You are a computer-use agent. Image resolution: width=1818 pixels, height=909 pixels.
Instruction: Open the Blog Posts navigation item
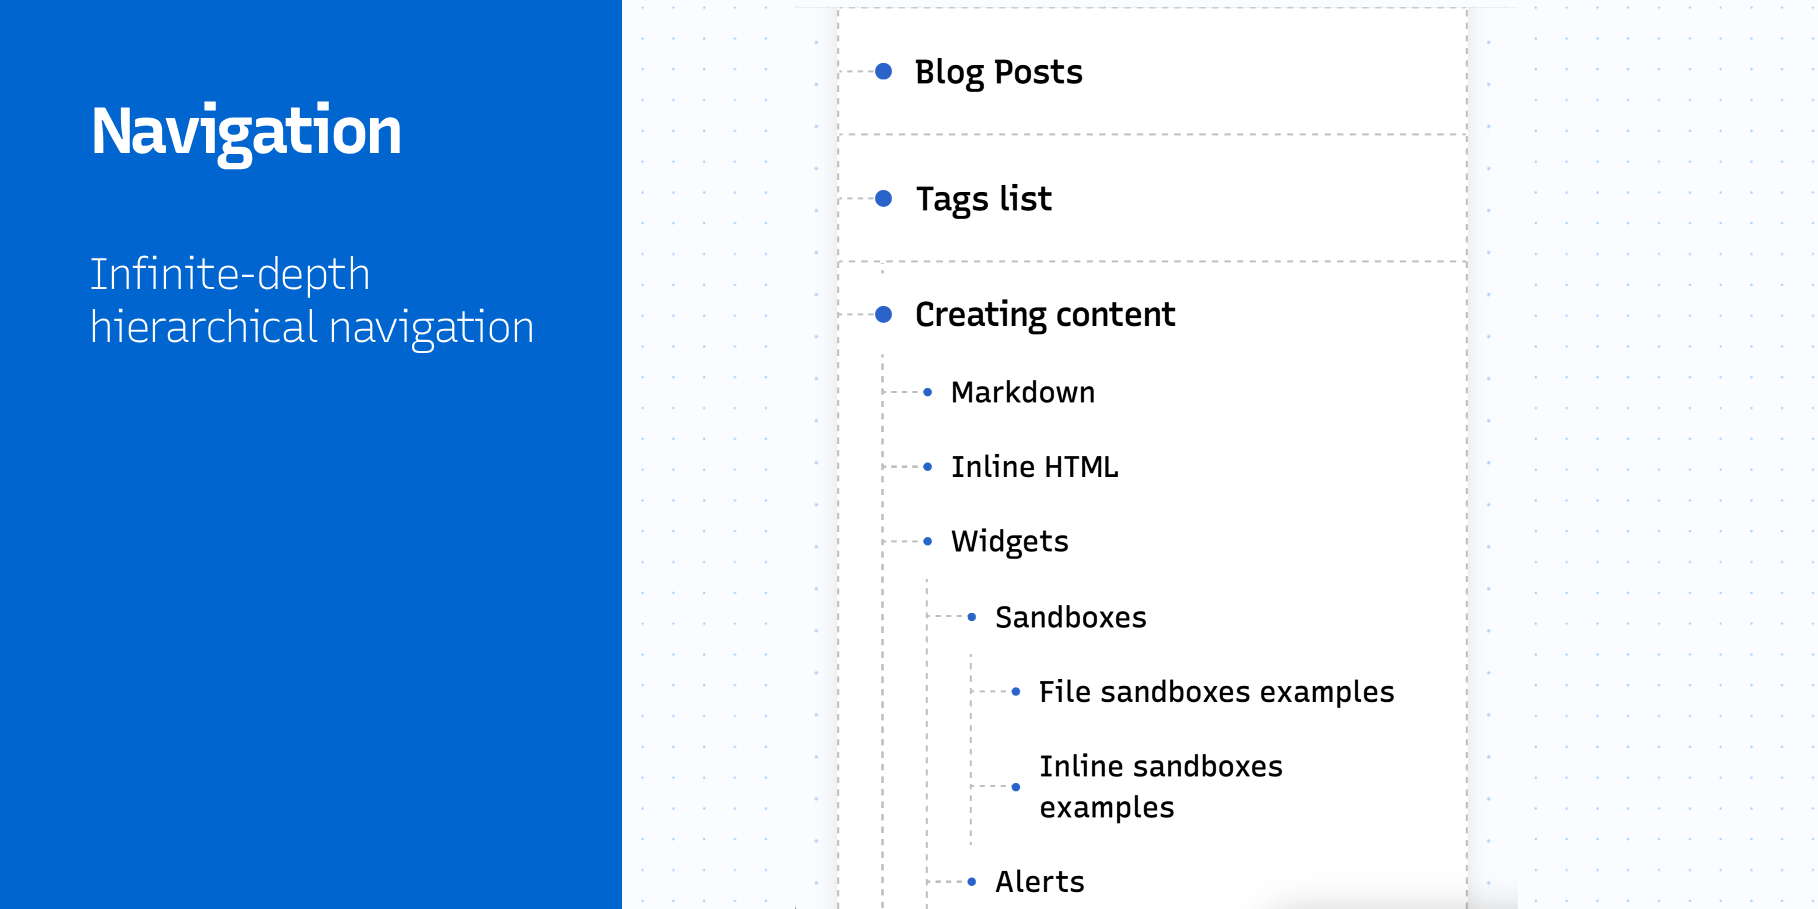[x=998, y=72]
